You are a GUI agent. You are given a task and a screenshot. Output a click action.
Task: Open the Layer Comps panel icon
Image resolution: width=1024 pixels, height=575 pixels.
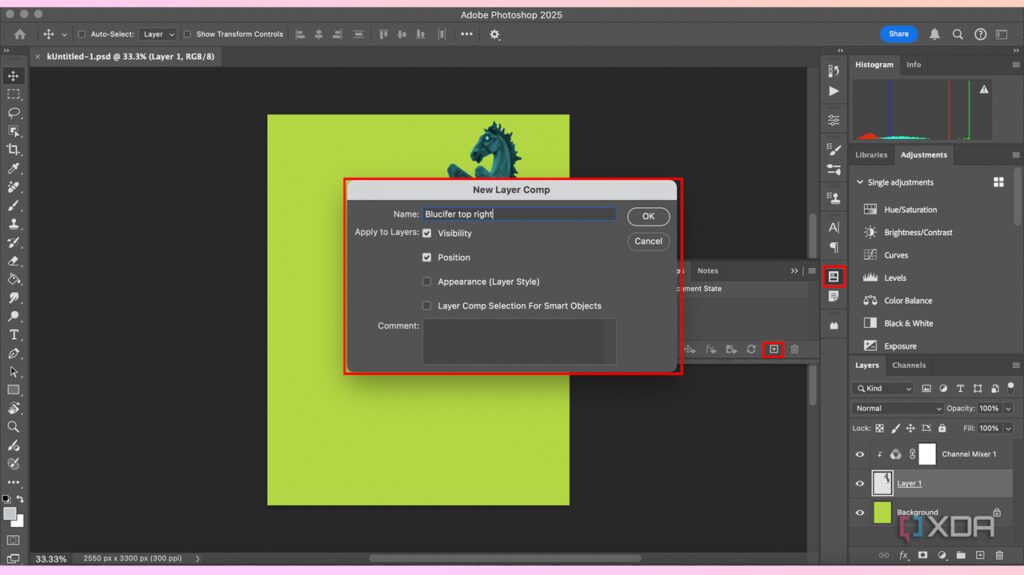833,276
